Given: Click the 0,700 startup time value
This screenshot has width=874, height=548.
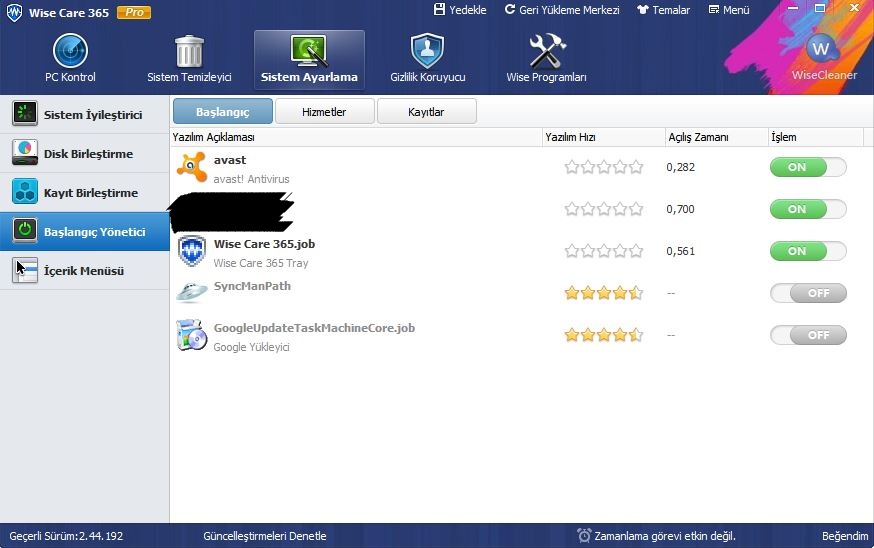Looking at the screenshot, I should pyautogui.click(x=681, y=209).
